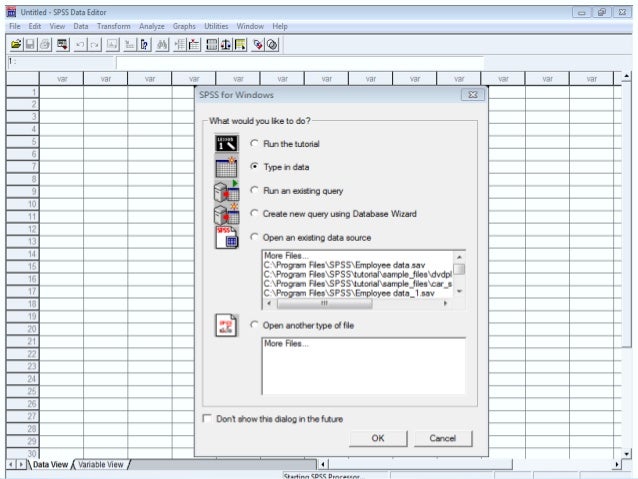Open the Dialog Recall toolbar icon
638x479 pixels.
coord(62,44)
